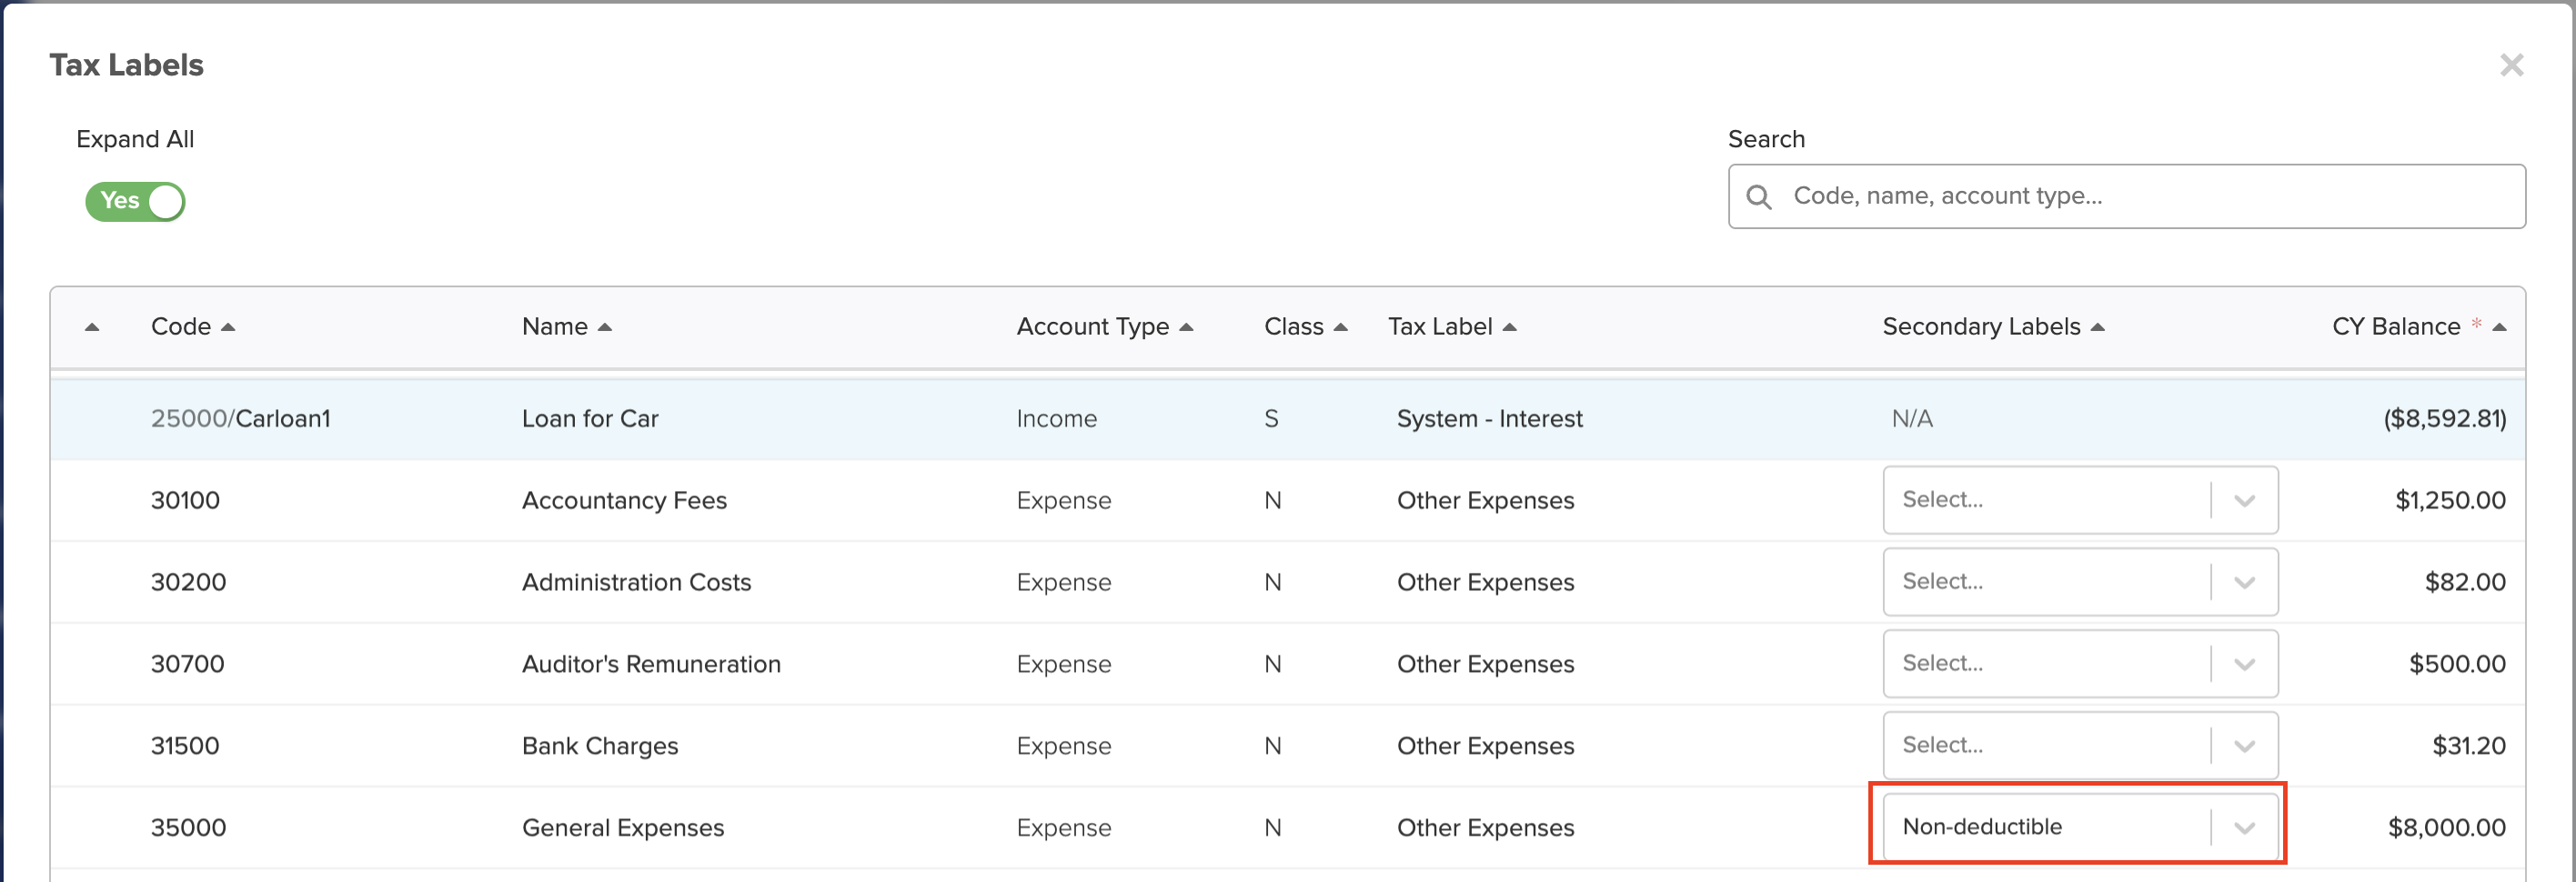2576x882 pixels.
Task: Sort by the Class column
Action: click(x=1305, y=327)
